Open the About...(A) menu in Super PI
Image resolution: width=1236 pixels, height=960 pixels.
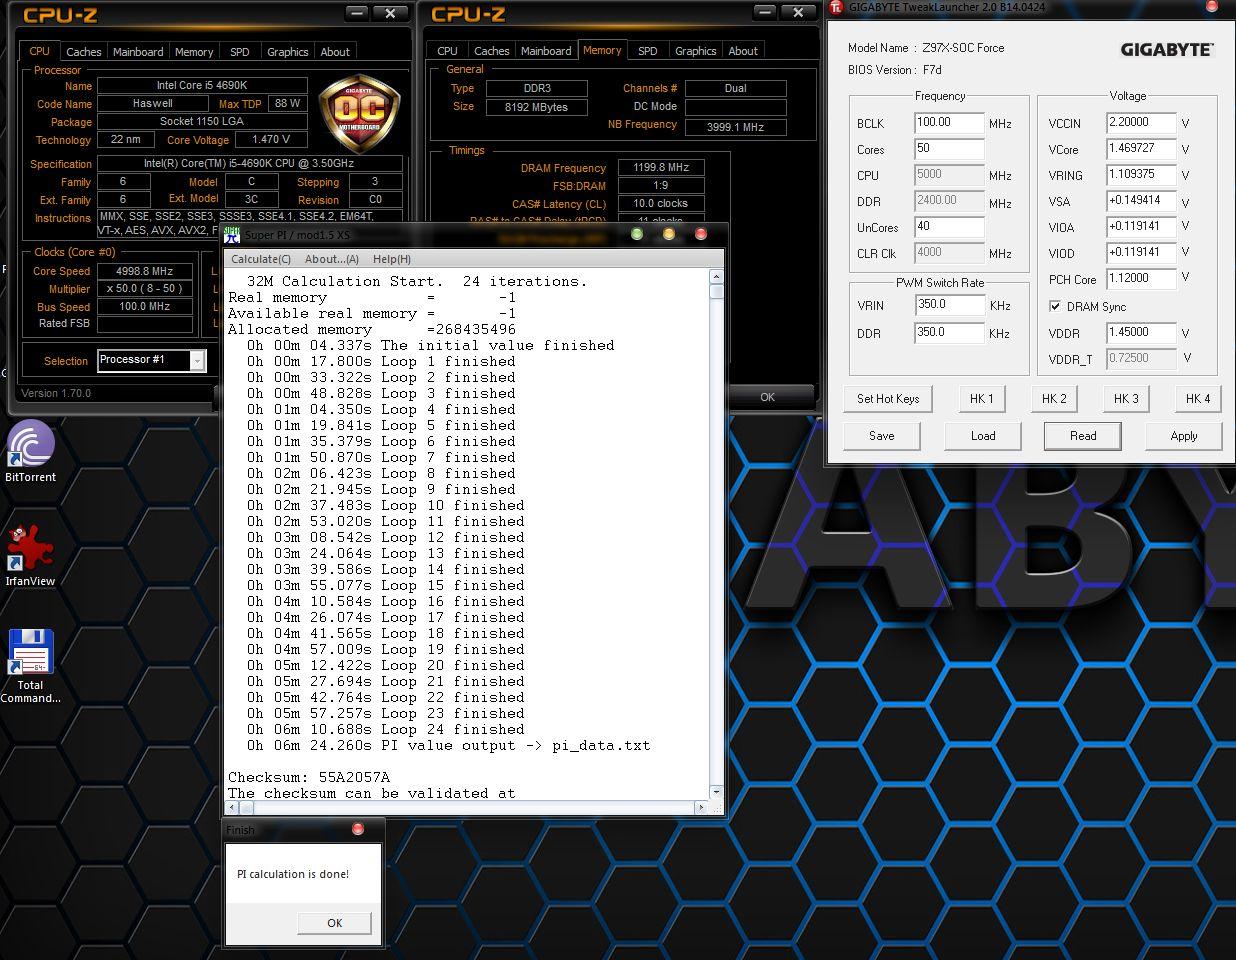click(331, 259)
